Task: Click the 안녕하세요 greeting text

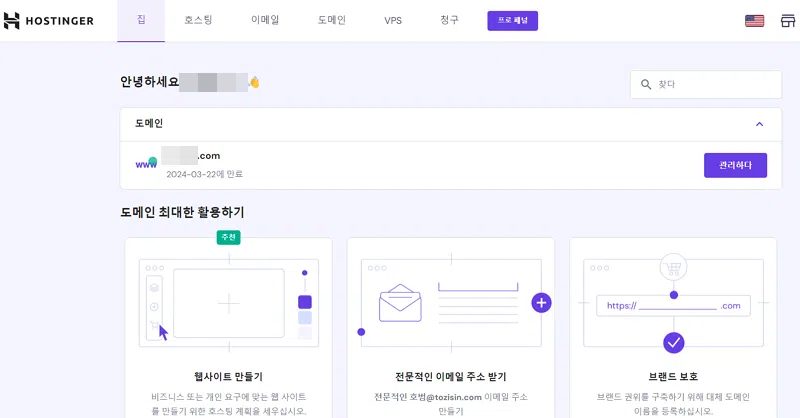Action: tap(149, 82)
